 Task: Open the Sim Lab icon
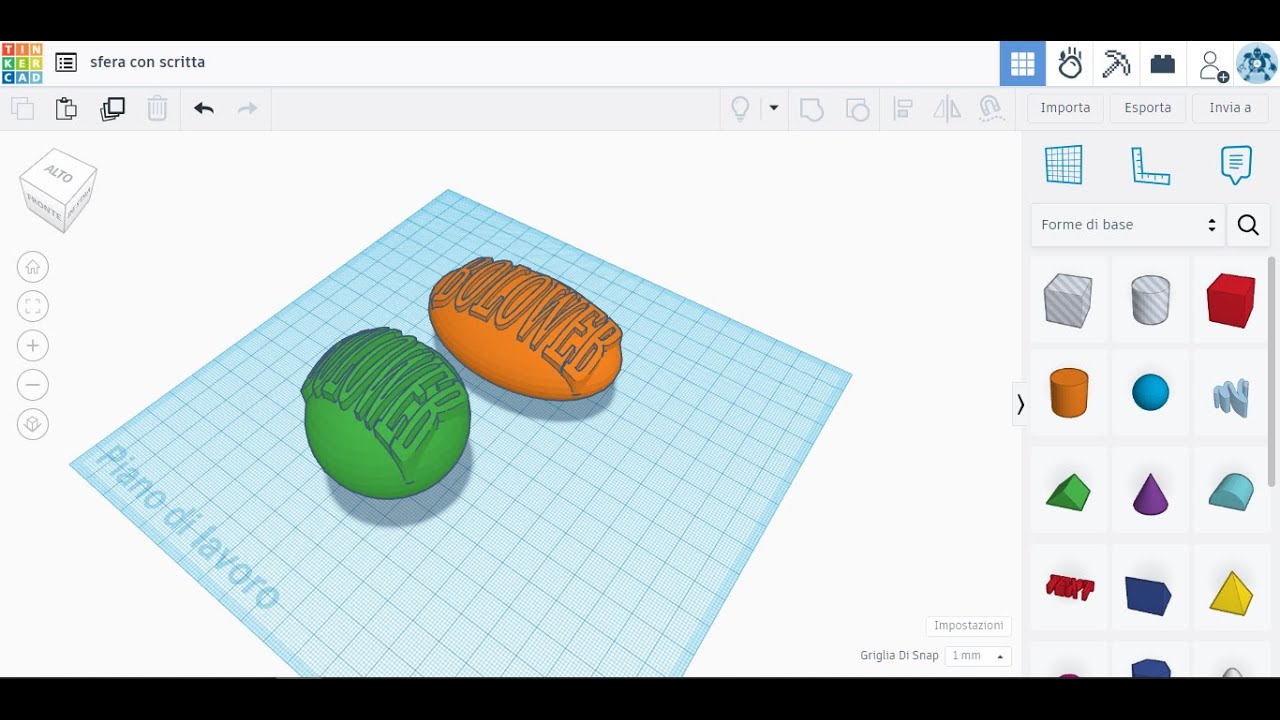1070,64
